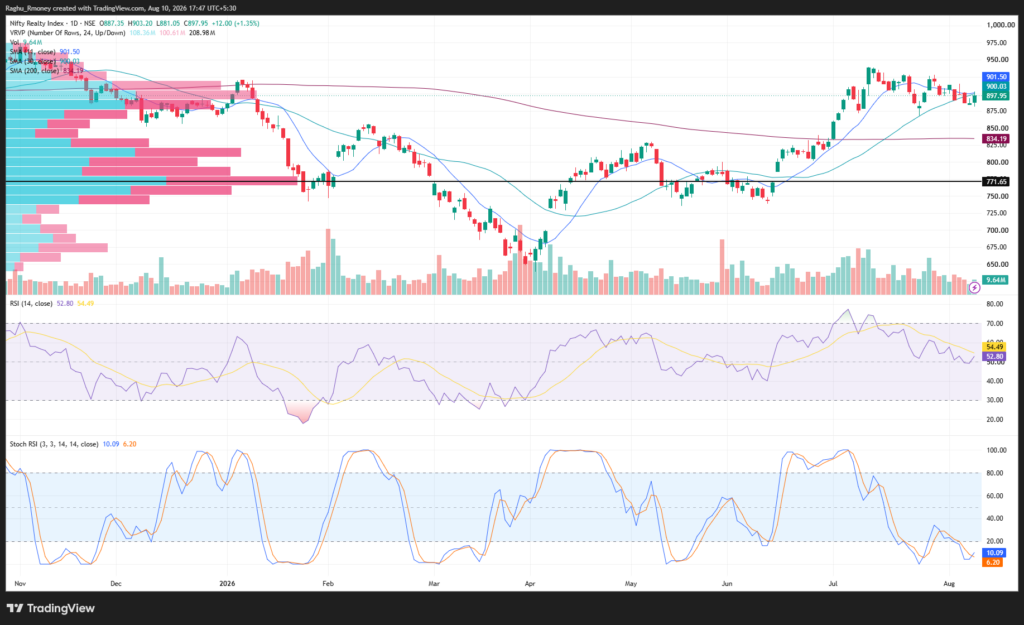Click the 1,000.00 price axis tick
The image size is (1024, 625).
tap(1000, 25)
